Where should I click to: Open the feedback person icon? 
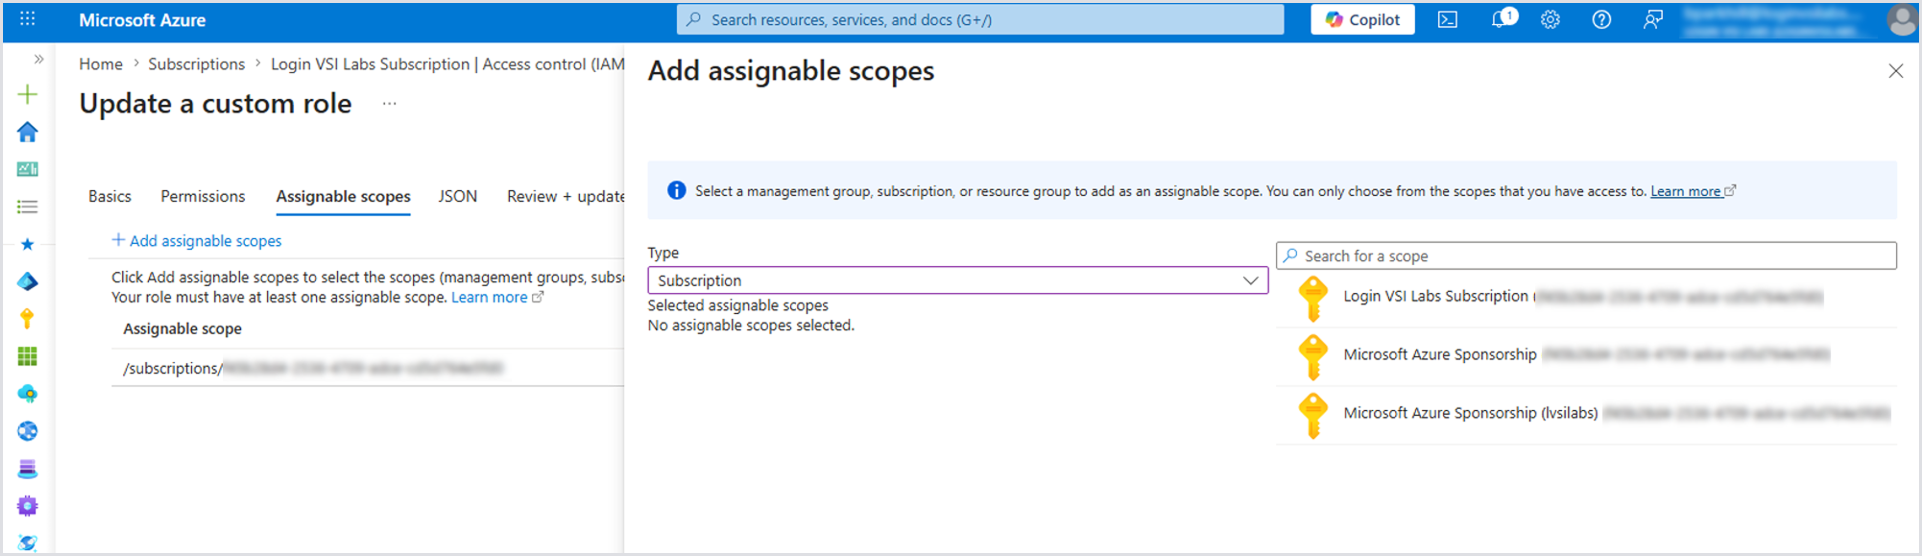(x=1653, y=20)
